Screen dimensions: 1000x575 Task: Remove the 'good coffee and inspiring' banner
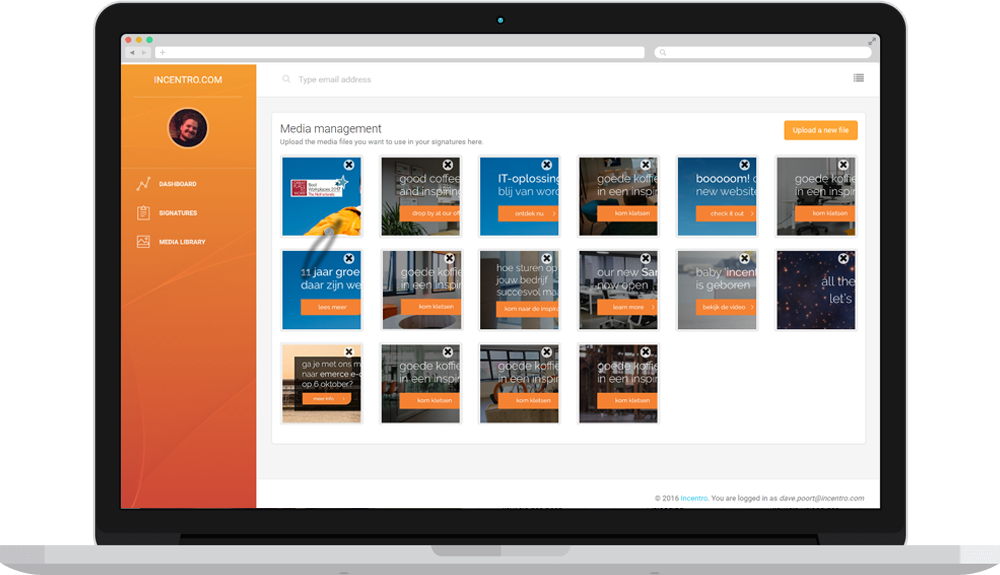pos(448,164)
